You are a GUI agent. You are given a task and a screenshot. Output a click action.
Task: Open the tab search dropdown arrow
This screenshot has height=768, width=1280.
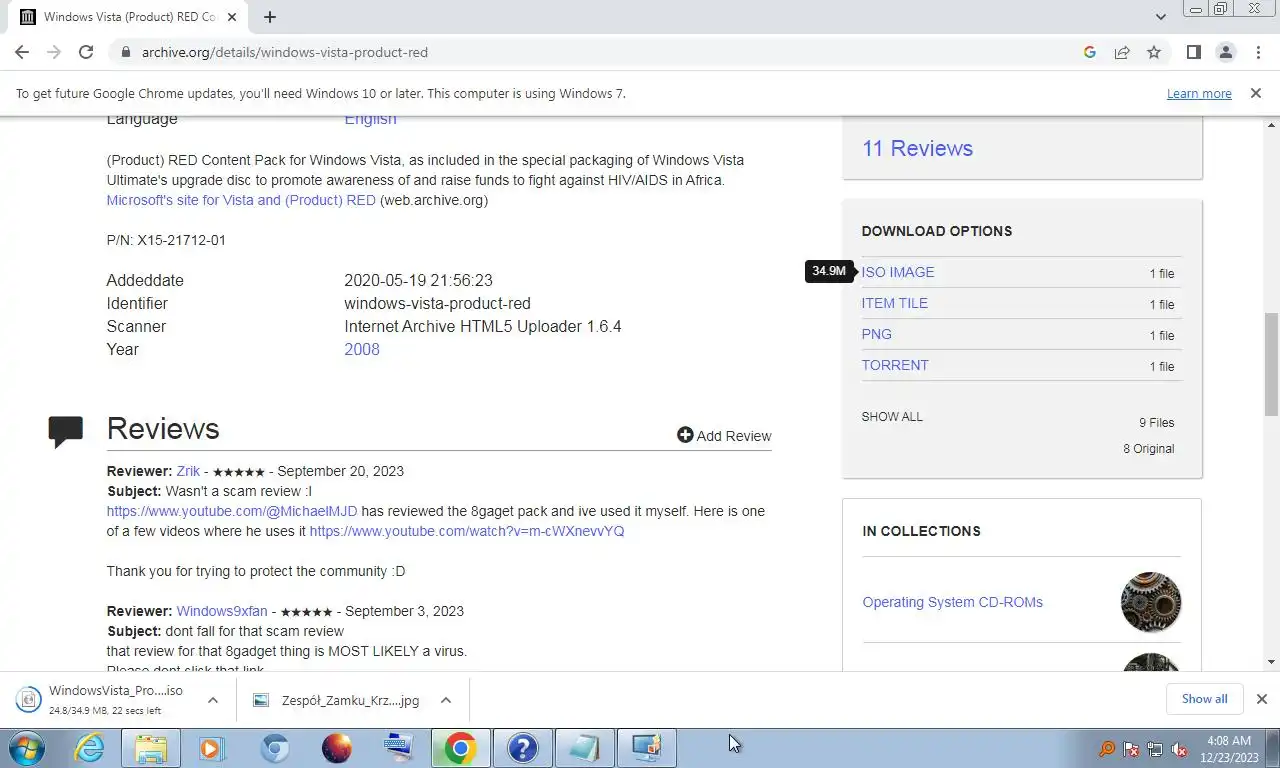tap(1160, 17)
